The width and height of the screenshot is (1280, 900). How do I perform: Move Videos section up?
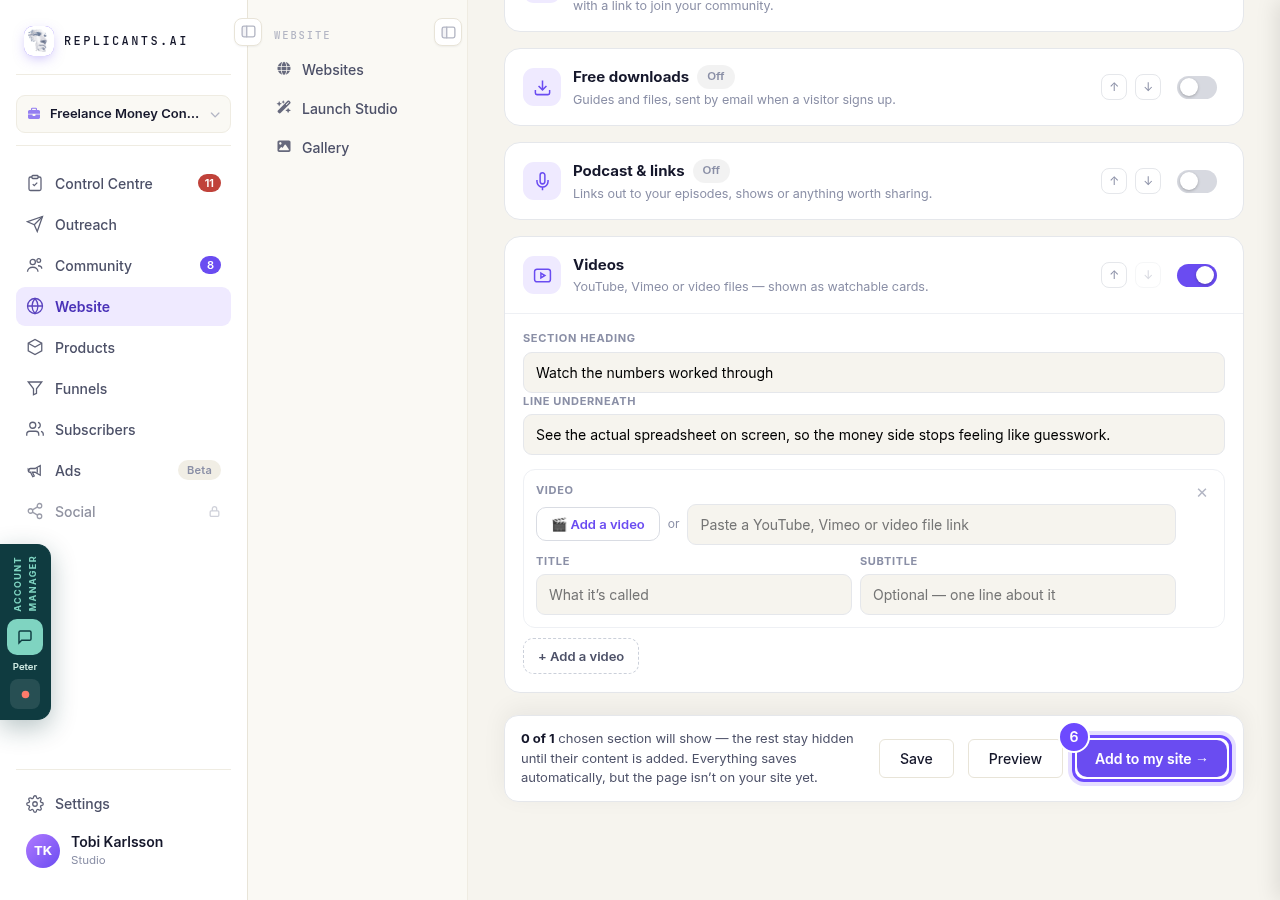1114,275
